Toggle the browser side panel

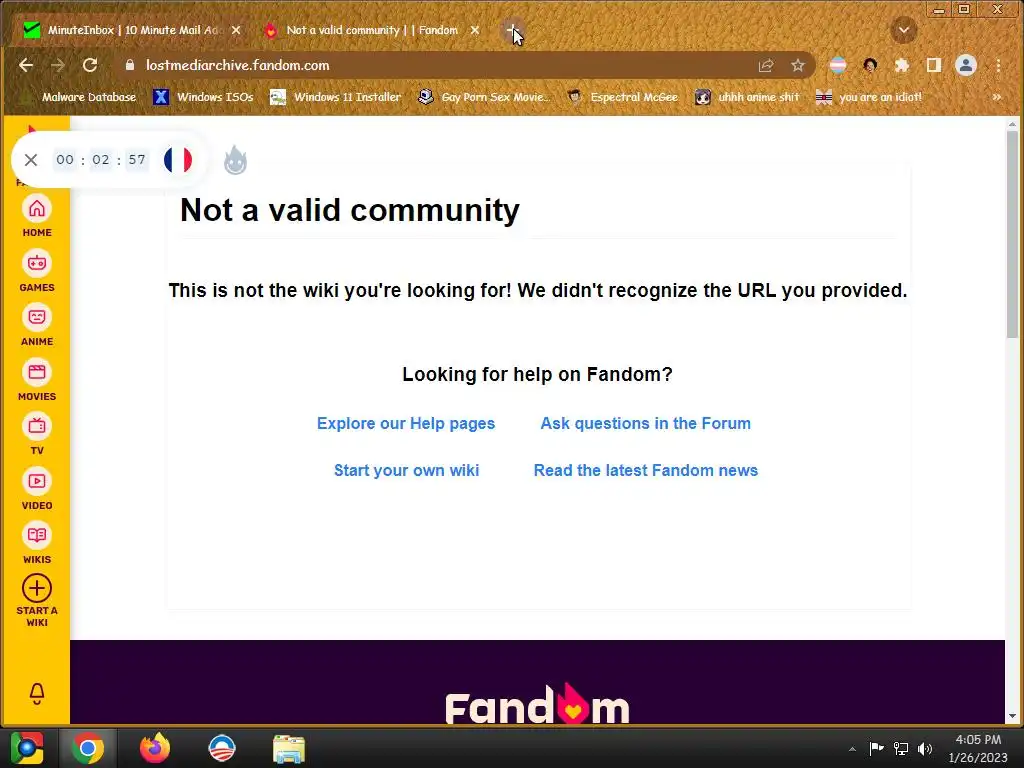coord(934,65)
